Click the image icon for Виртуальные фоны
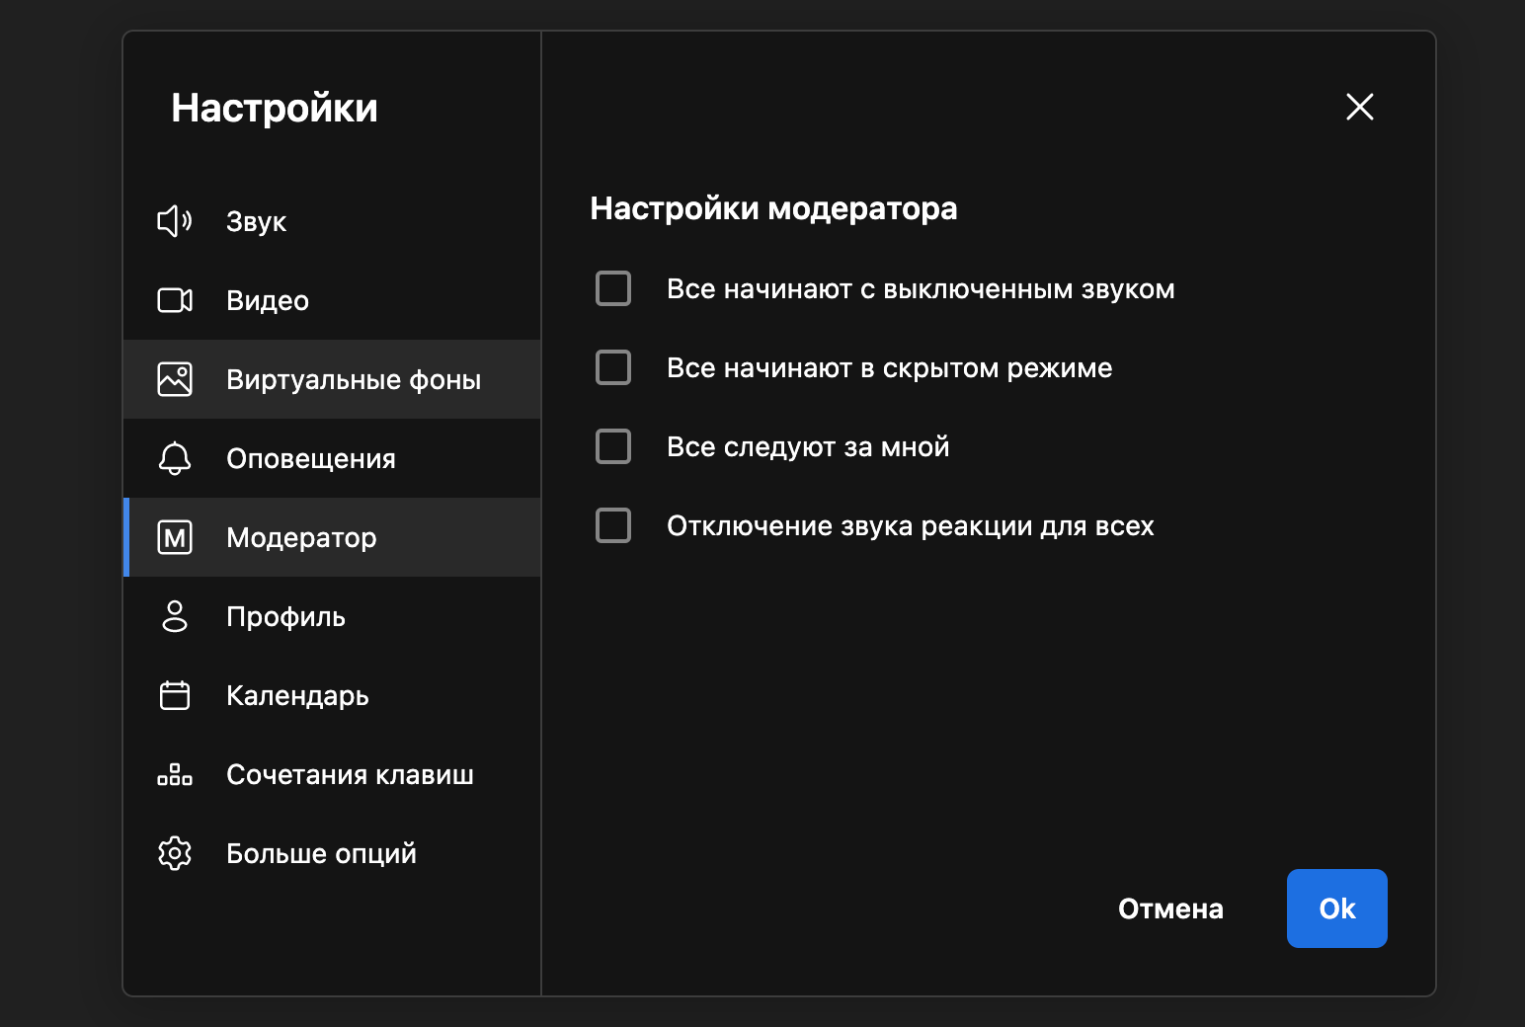 click(175, 379)
